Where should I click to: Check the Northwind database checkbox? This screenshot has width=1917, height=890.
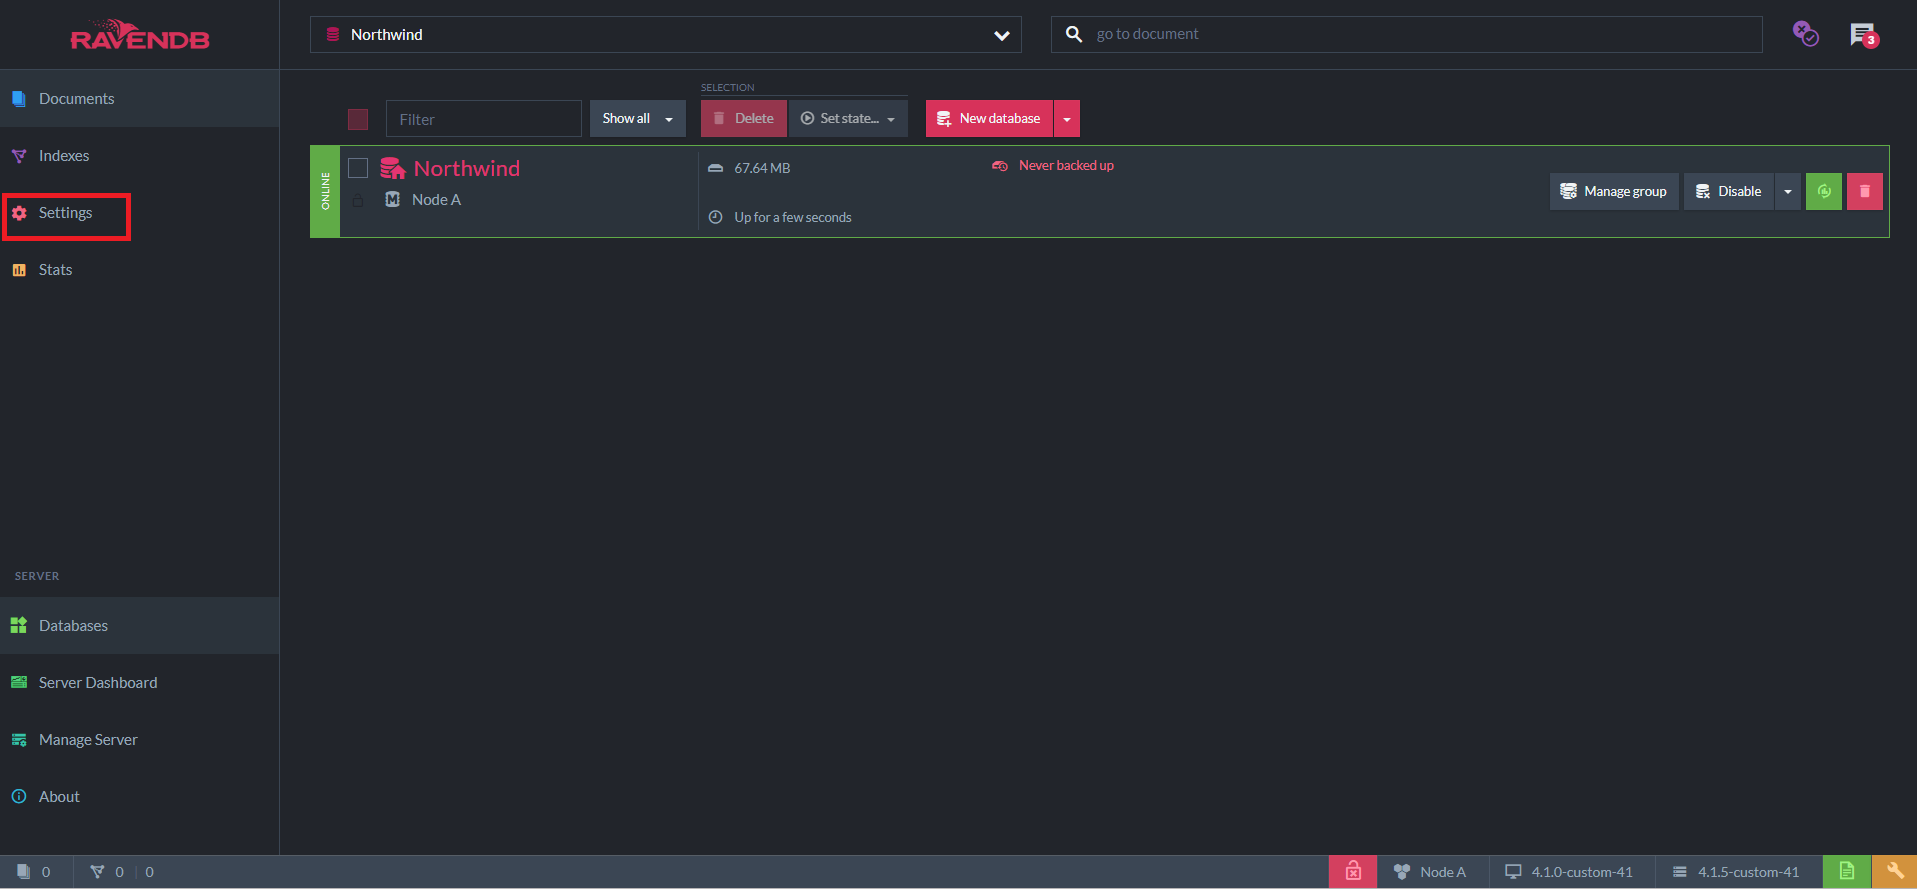pos(358,167)
